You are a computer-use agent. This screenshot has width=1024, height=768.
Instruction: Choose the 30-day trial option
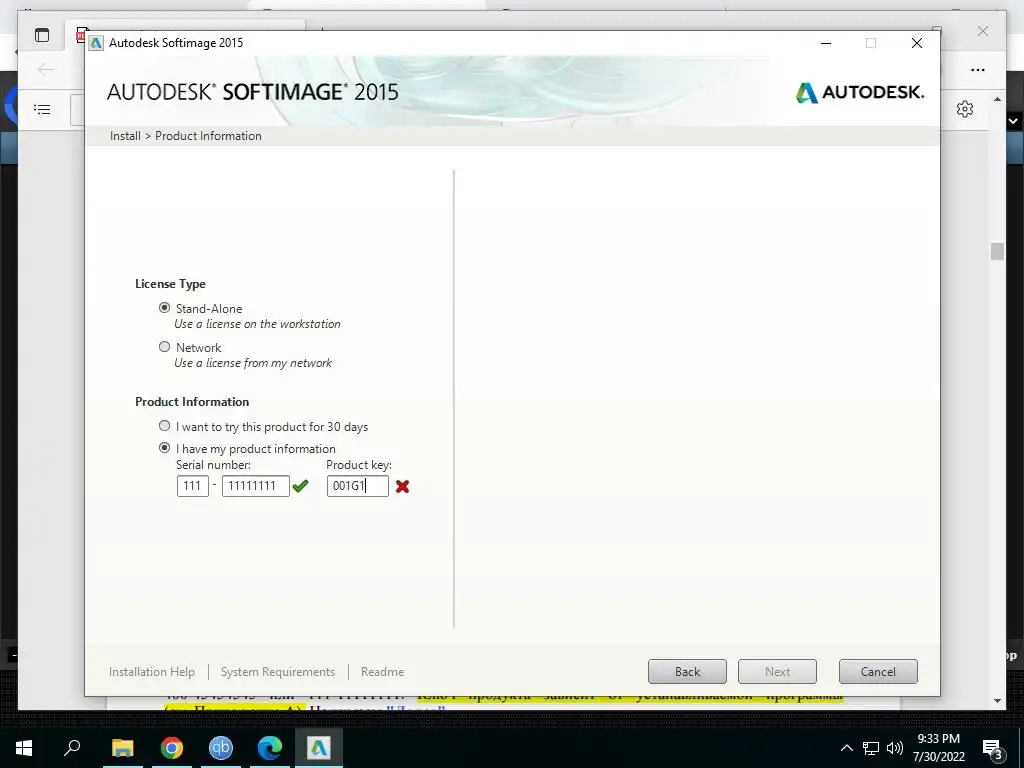(x=165, y=426)
